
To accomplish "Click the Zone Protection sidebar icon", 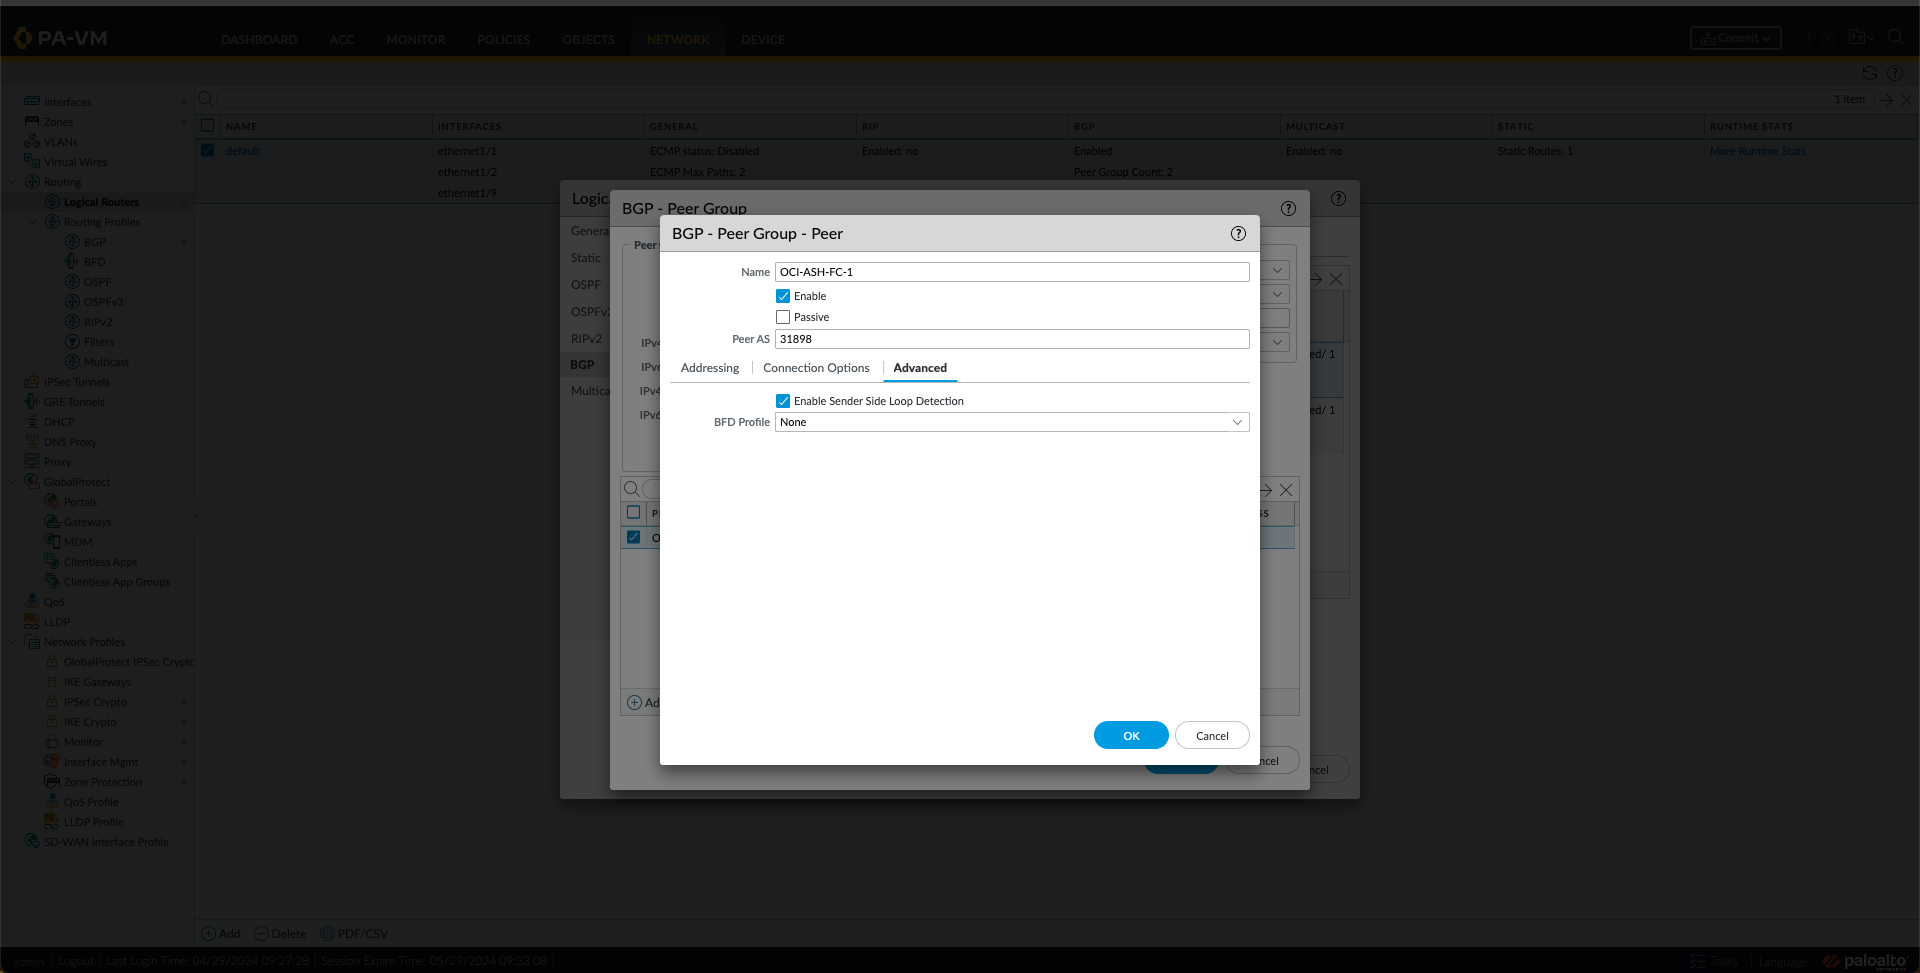I will (52, 781).
